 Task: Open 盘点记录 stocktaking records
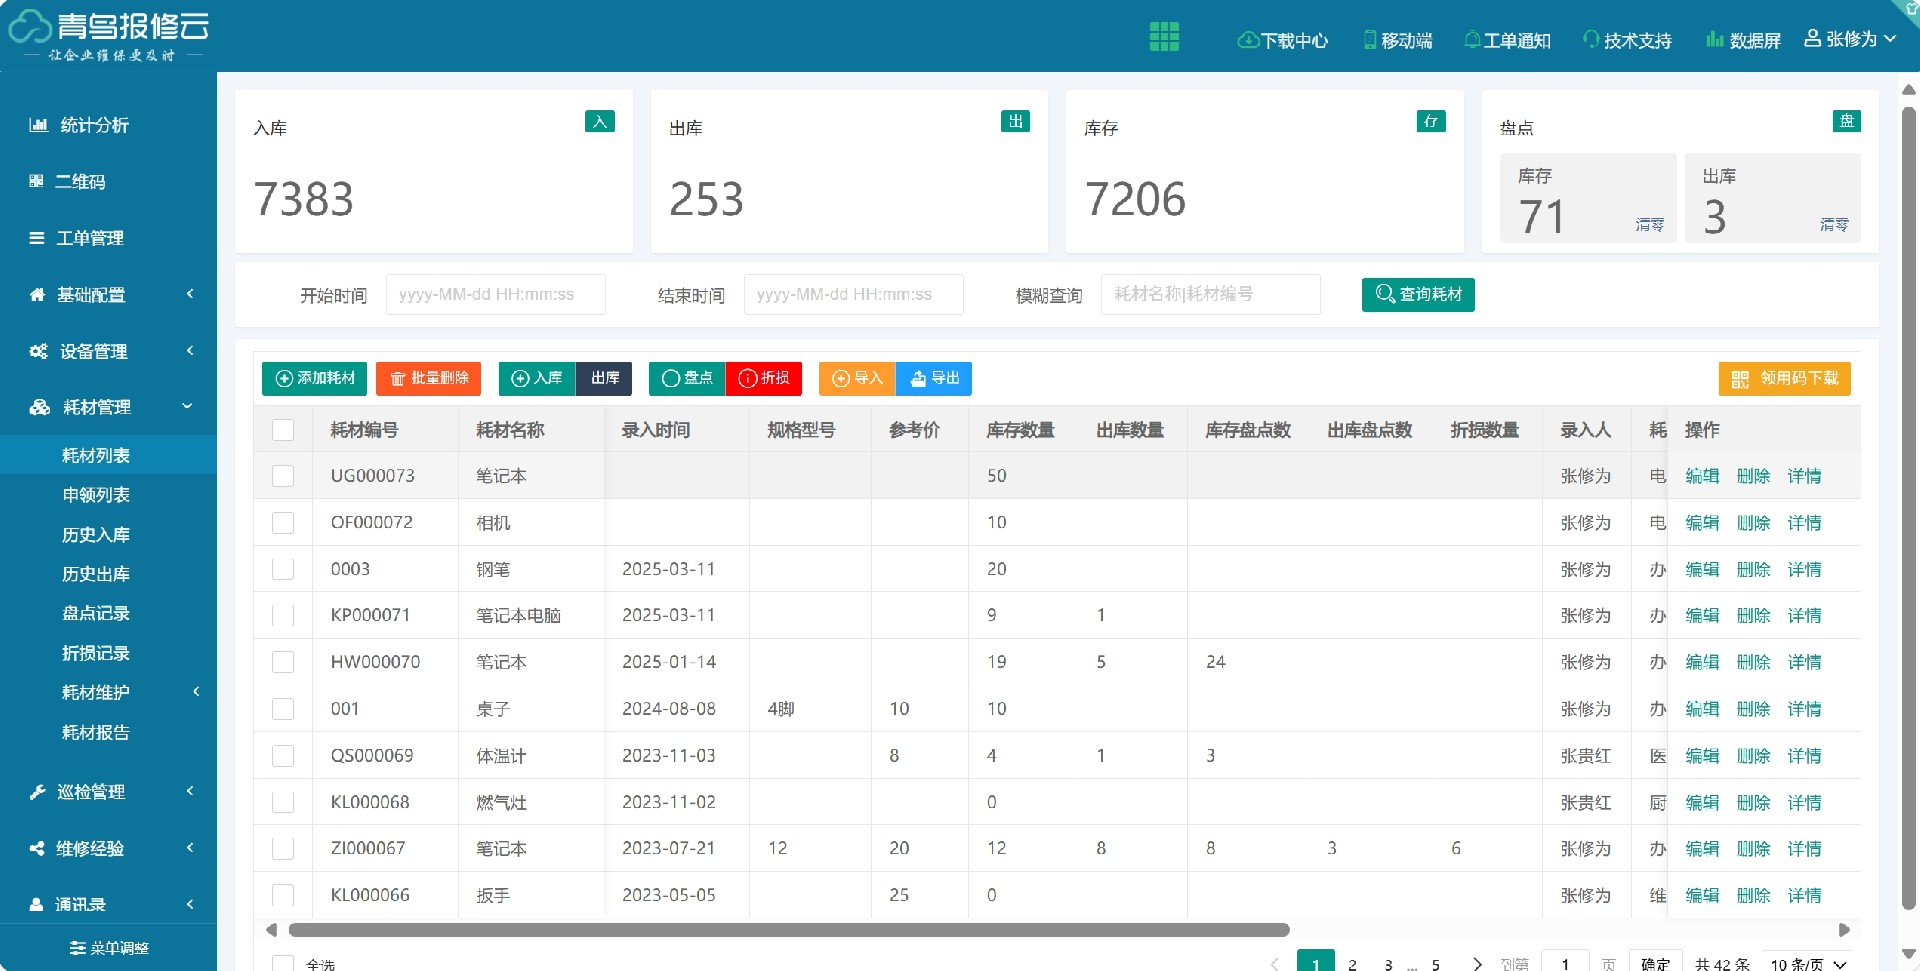click(96, 613)
